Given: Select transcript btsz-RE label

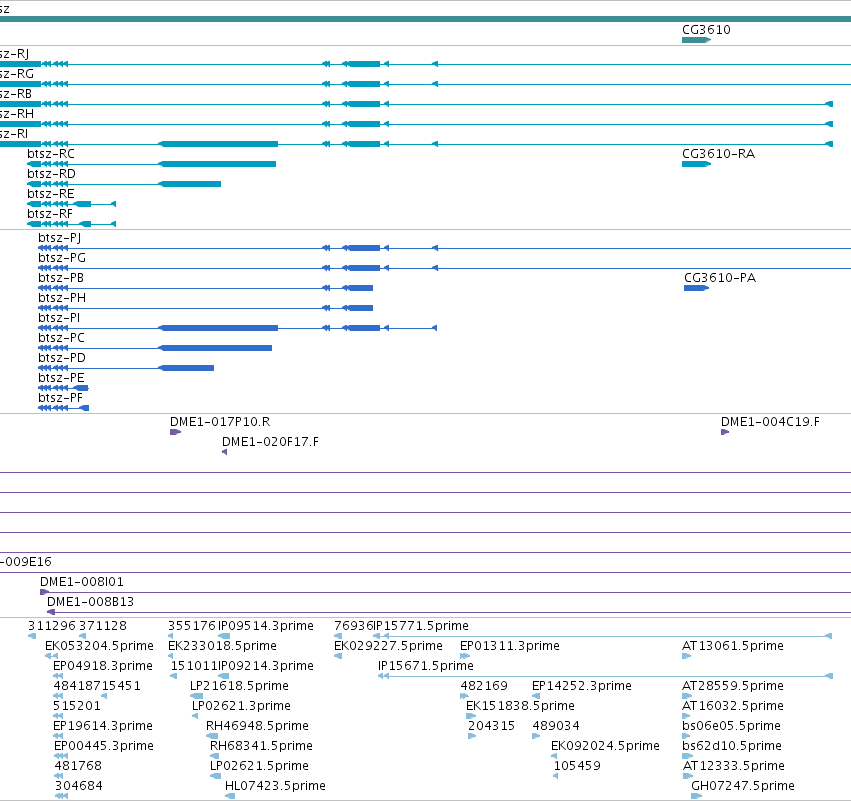Looking at the screenshot, I should pyautogui.click(x=50, y=194).
